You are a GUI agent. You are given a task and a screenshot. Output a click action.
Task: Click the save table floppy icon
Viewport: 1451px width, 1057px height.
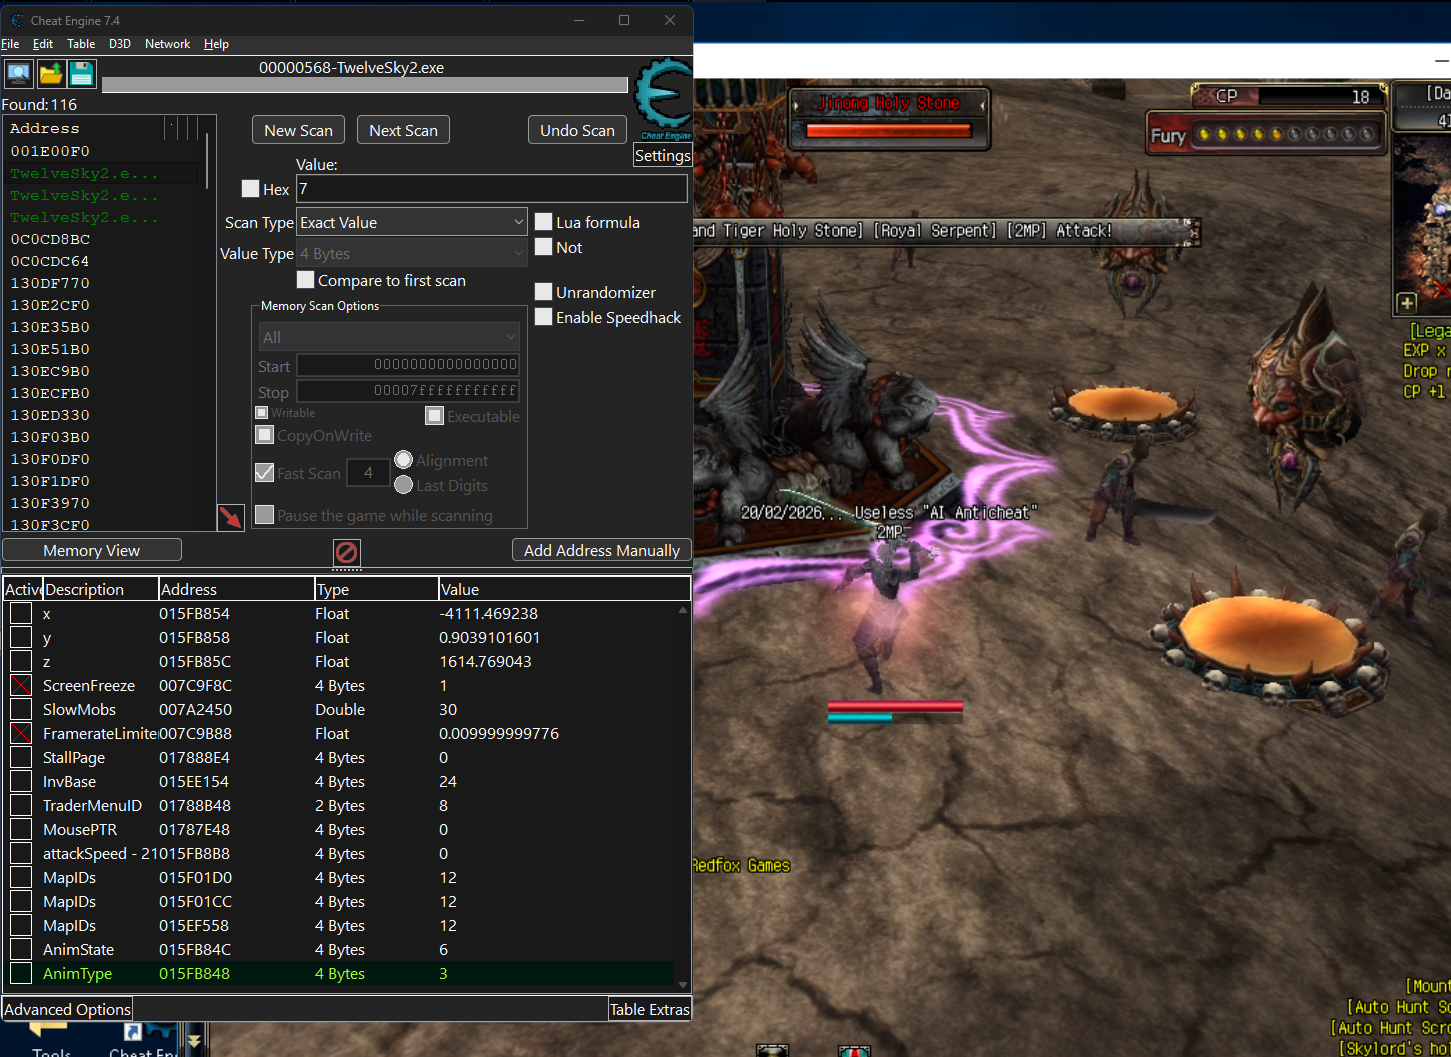(82, 73)
